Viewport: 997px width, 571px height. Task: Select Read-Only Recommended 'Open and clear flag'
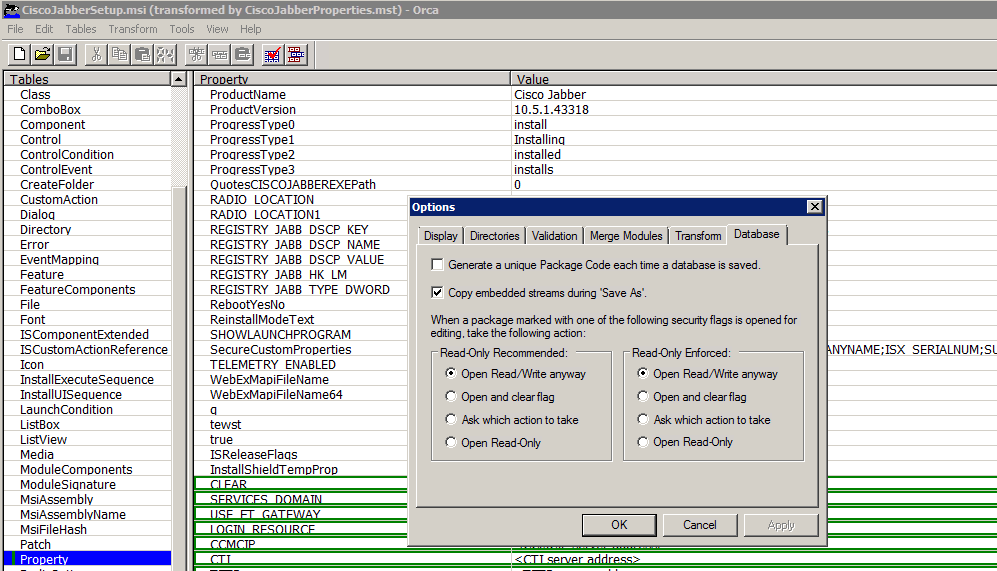[x=451, y=396]
